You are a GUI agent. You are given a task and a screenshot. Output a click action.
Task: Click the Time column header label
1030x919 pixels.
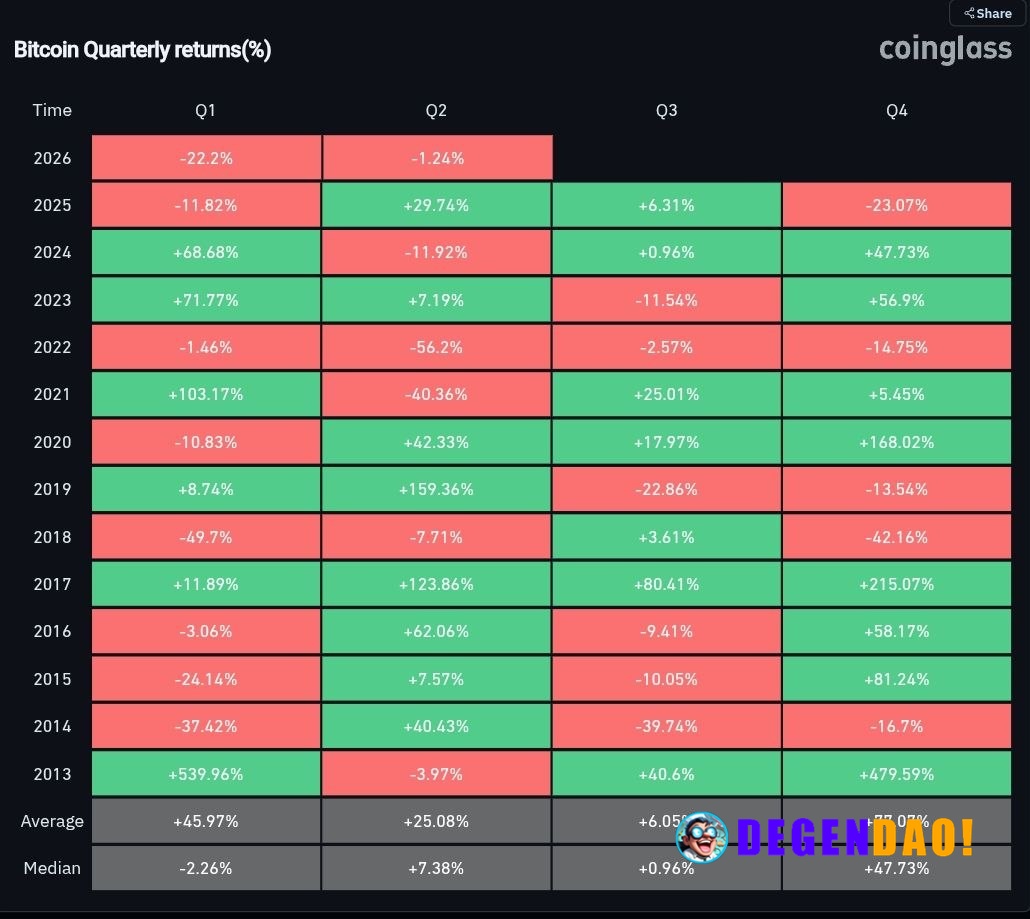click(52, 110)
